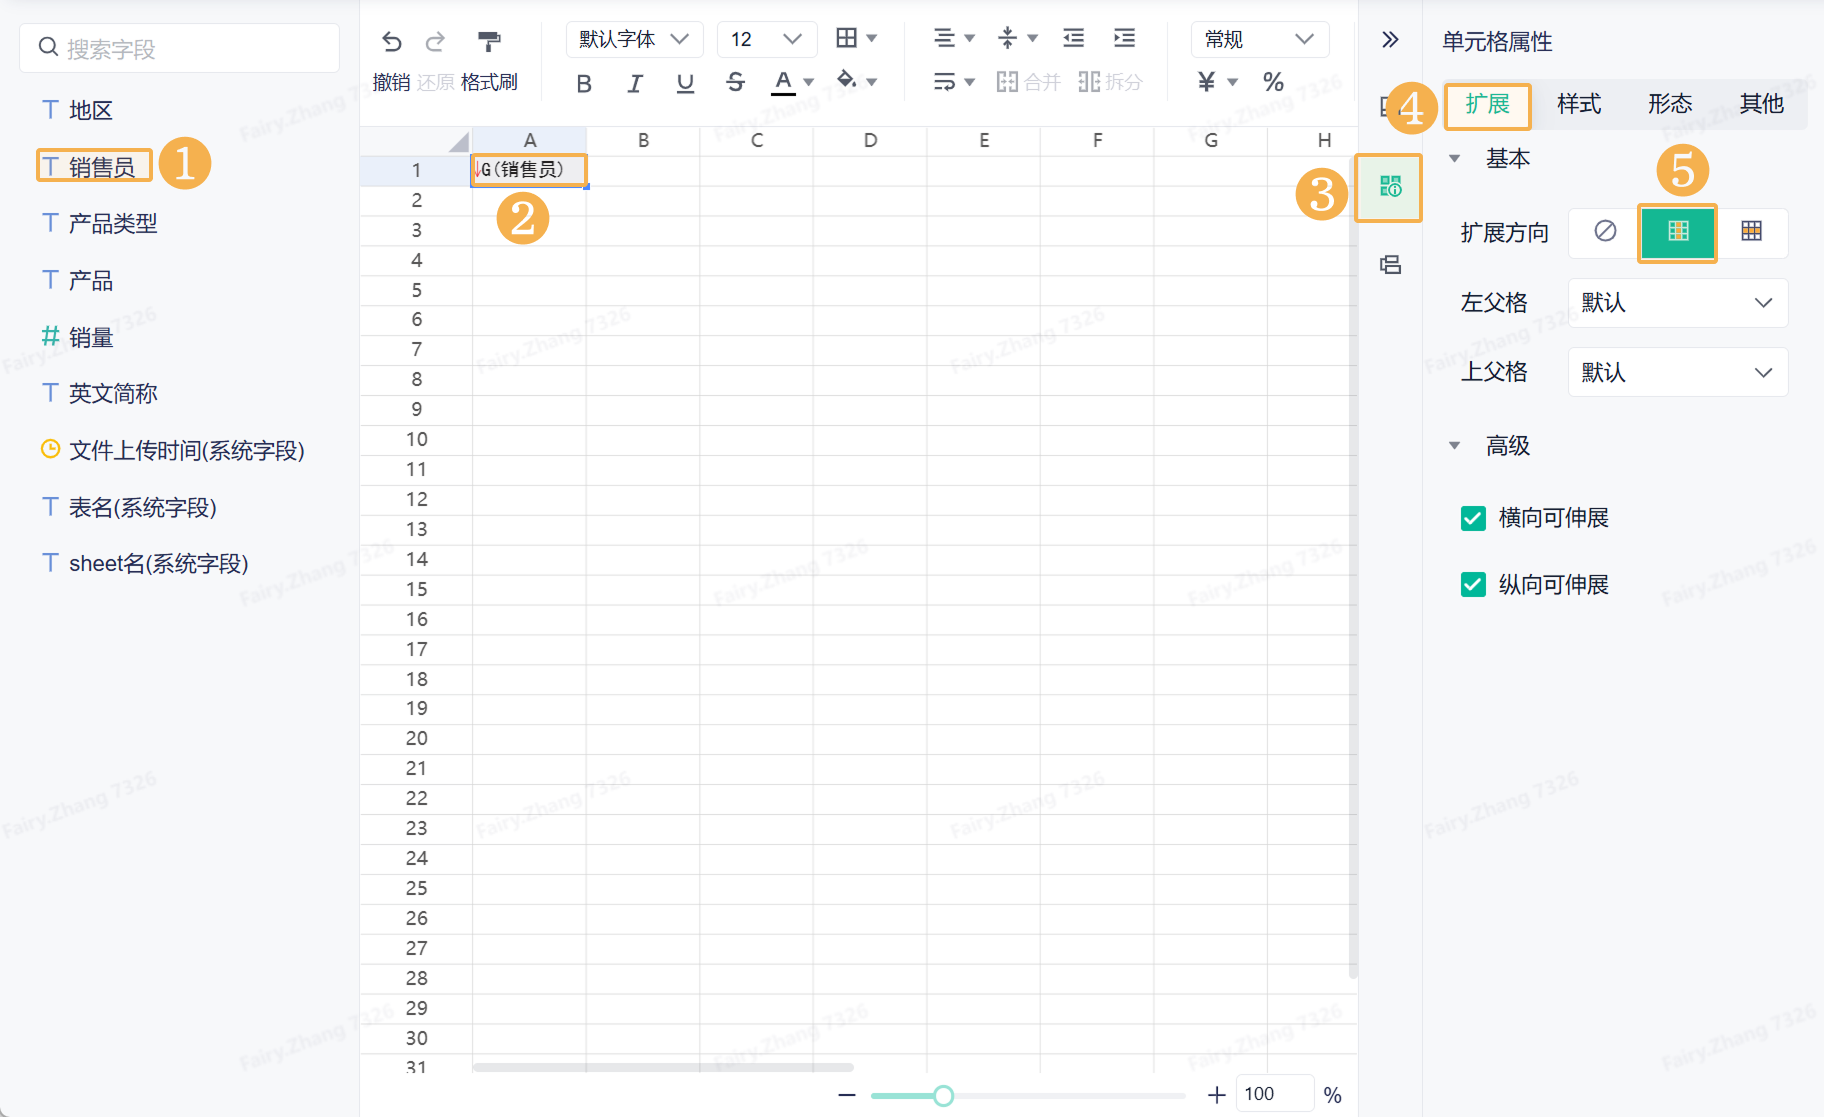Focus the 搜索字段 search box
The image size is (1824, 1117).
click(x=180, y=48)
